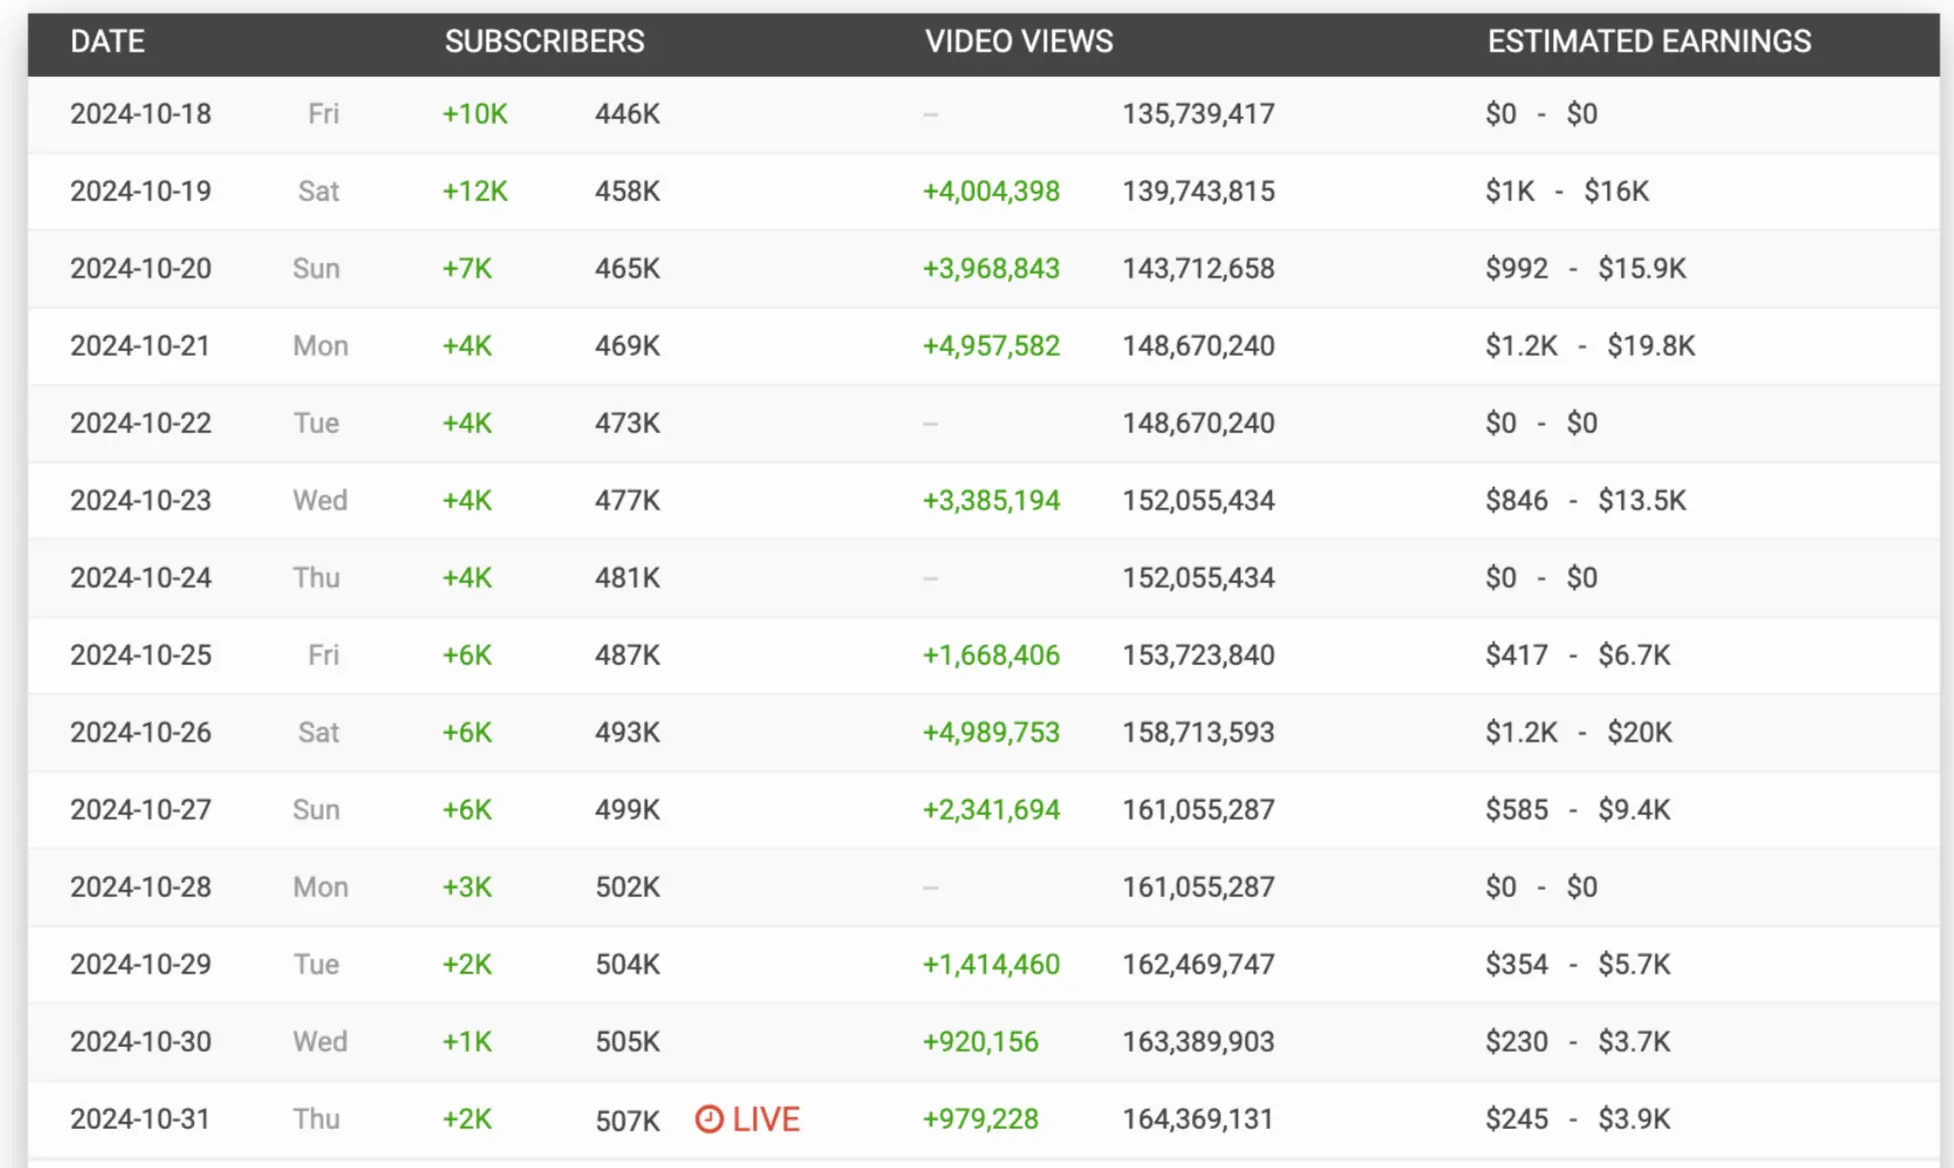Click the 481K subscriber total
Image resolution: width=1954 pixels, height=1168 pixels.
[627, 578]
